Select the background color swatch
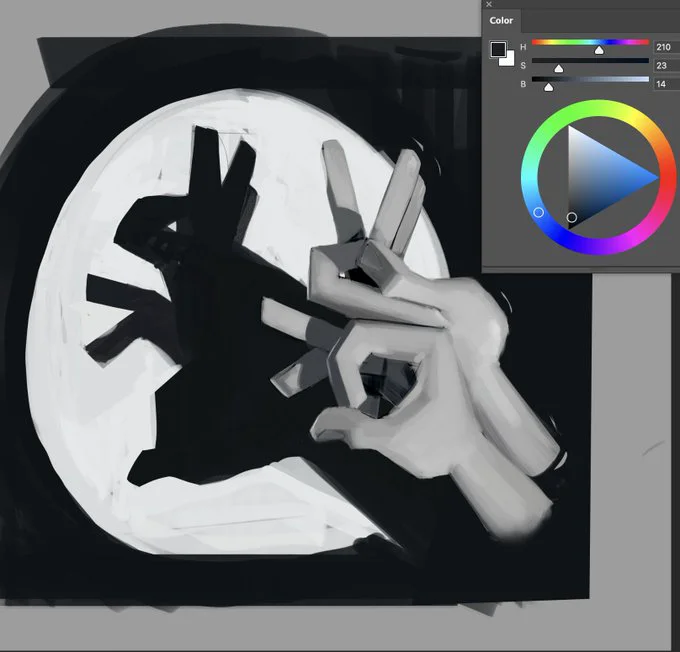680x652 pixels. [x=508, y=60]
